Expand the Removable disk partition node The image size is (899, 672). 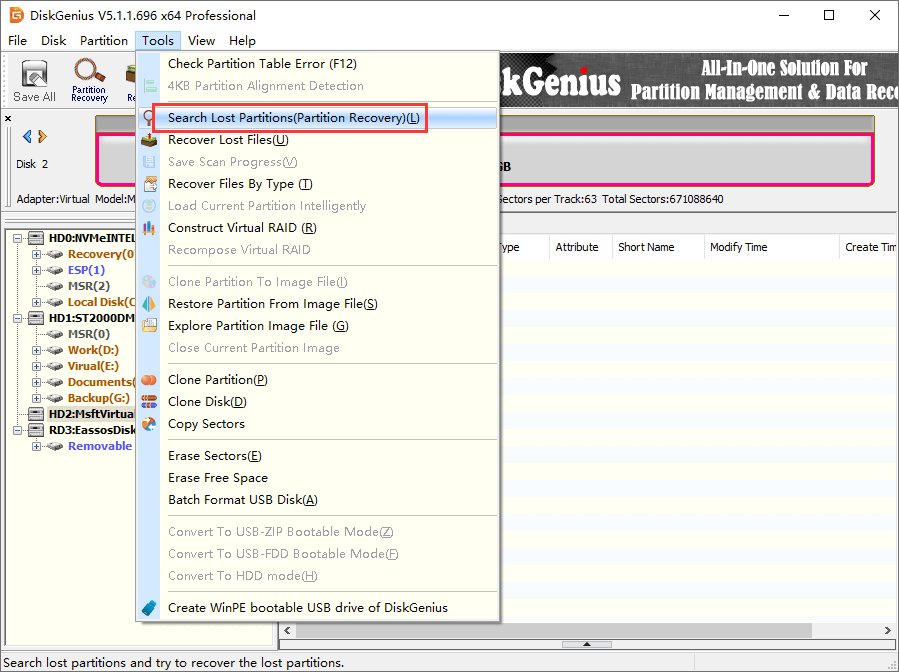[x=37, y=446]
